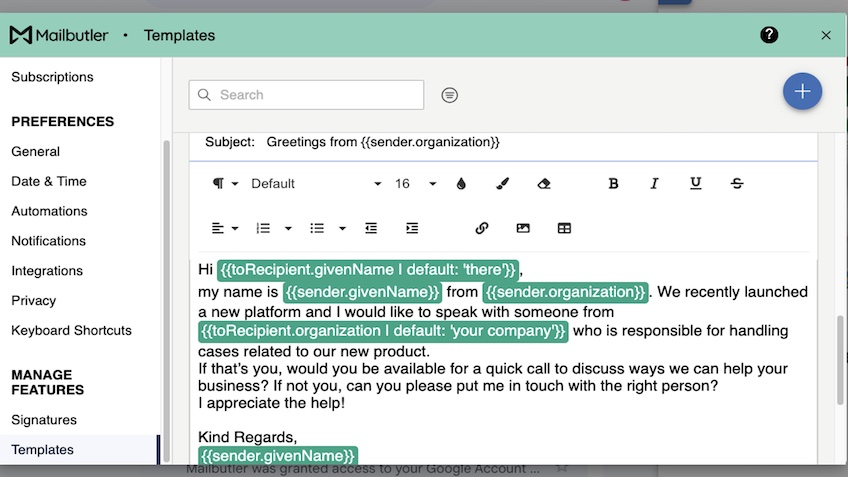Click the toRecipient.givenName placeholder tag
This screenshot has width=848, height=477.
[x=368, y=270]
